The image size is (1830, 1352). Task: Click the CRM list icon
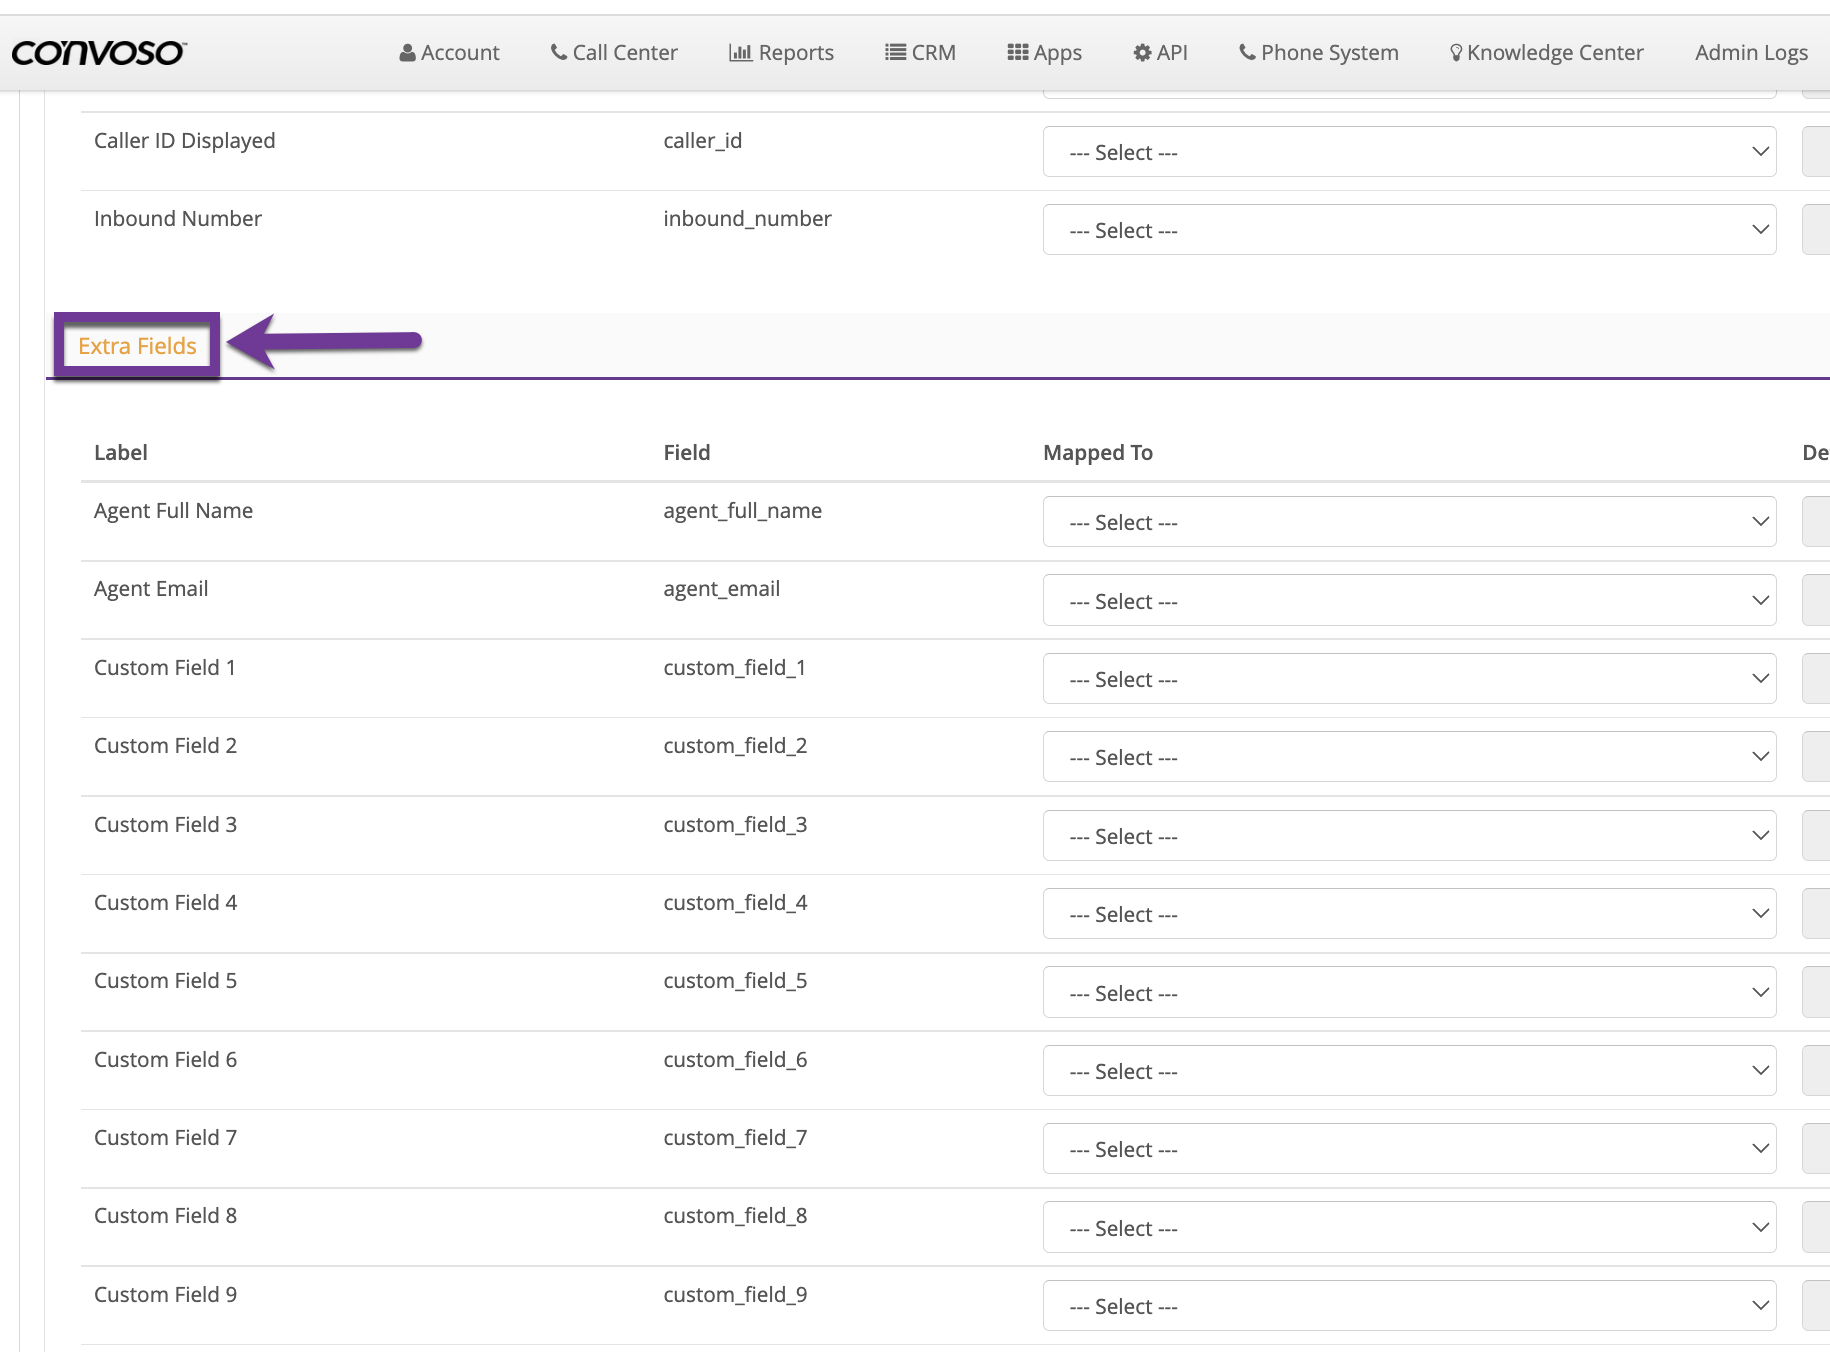pyautogui.click(x=895, y=53)
